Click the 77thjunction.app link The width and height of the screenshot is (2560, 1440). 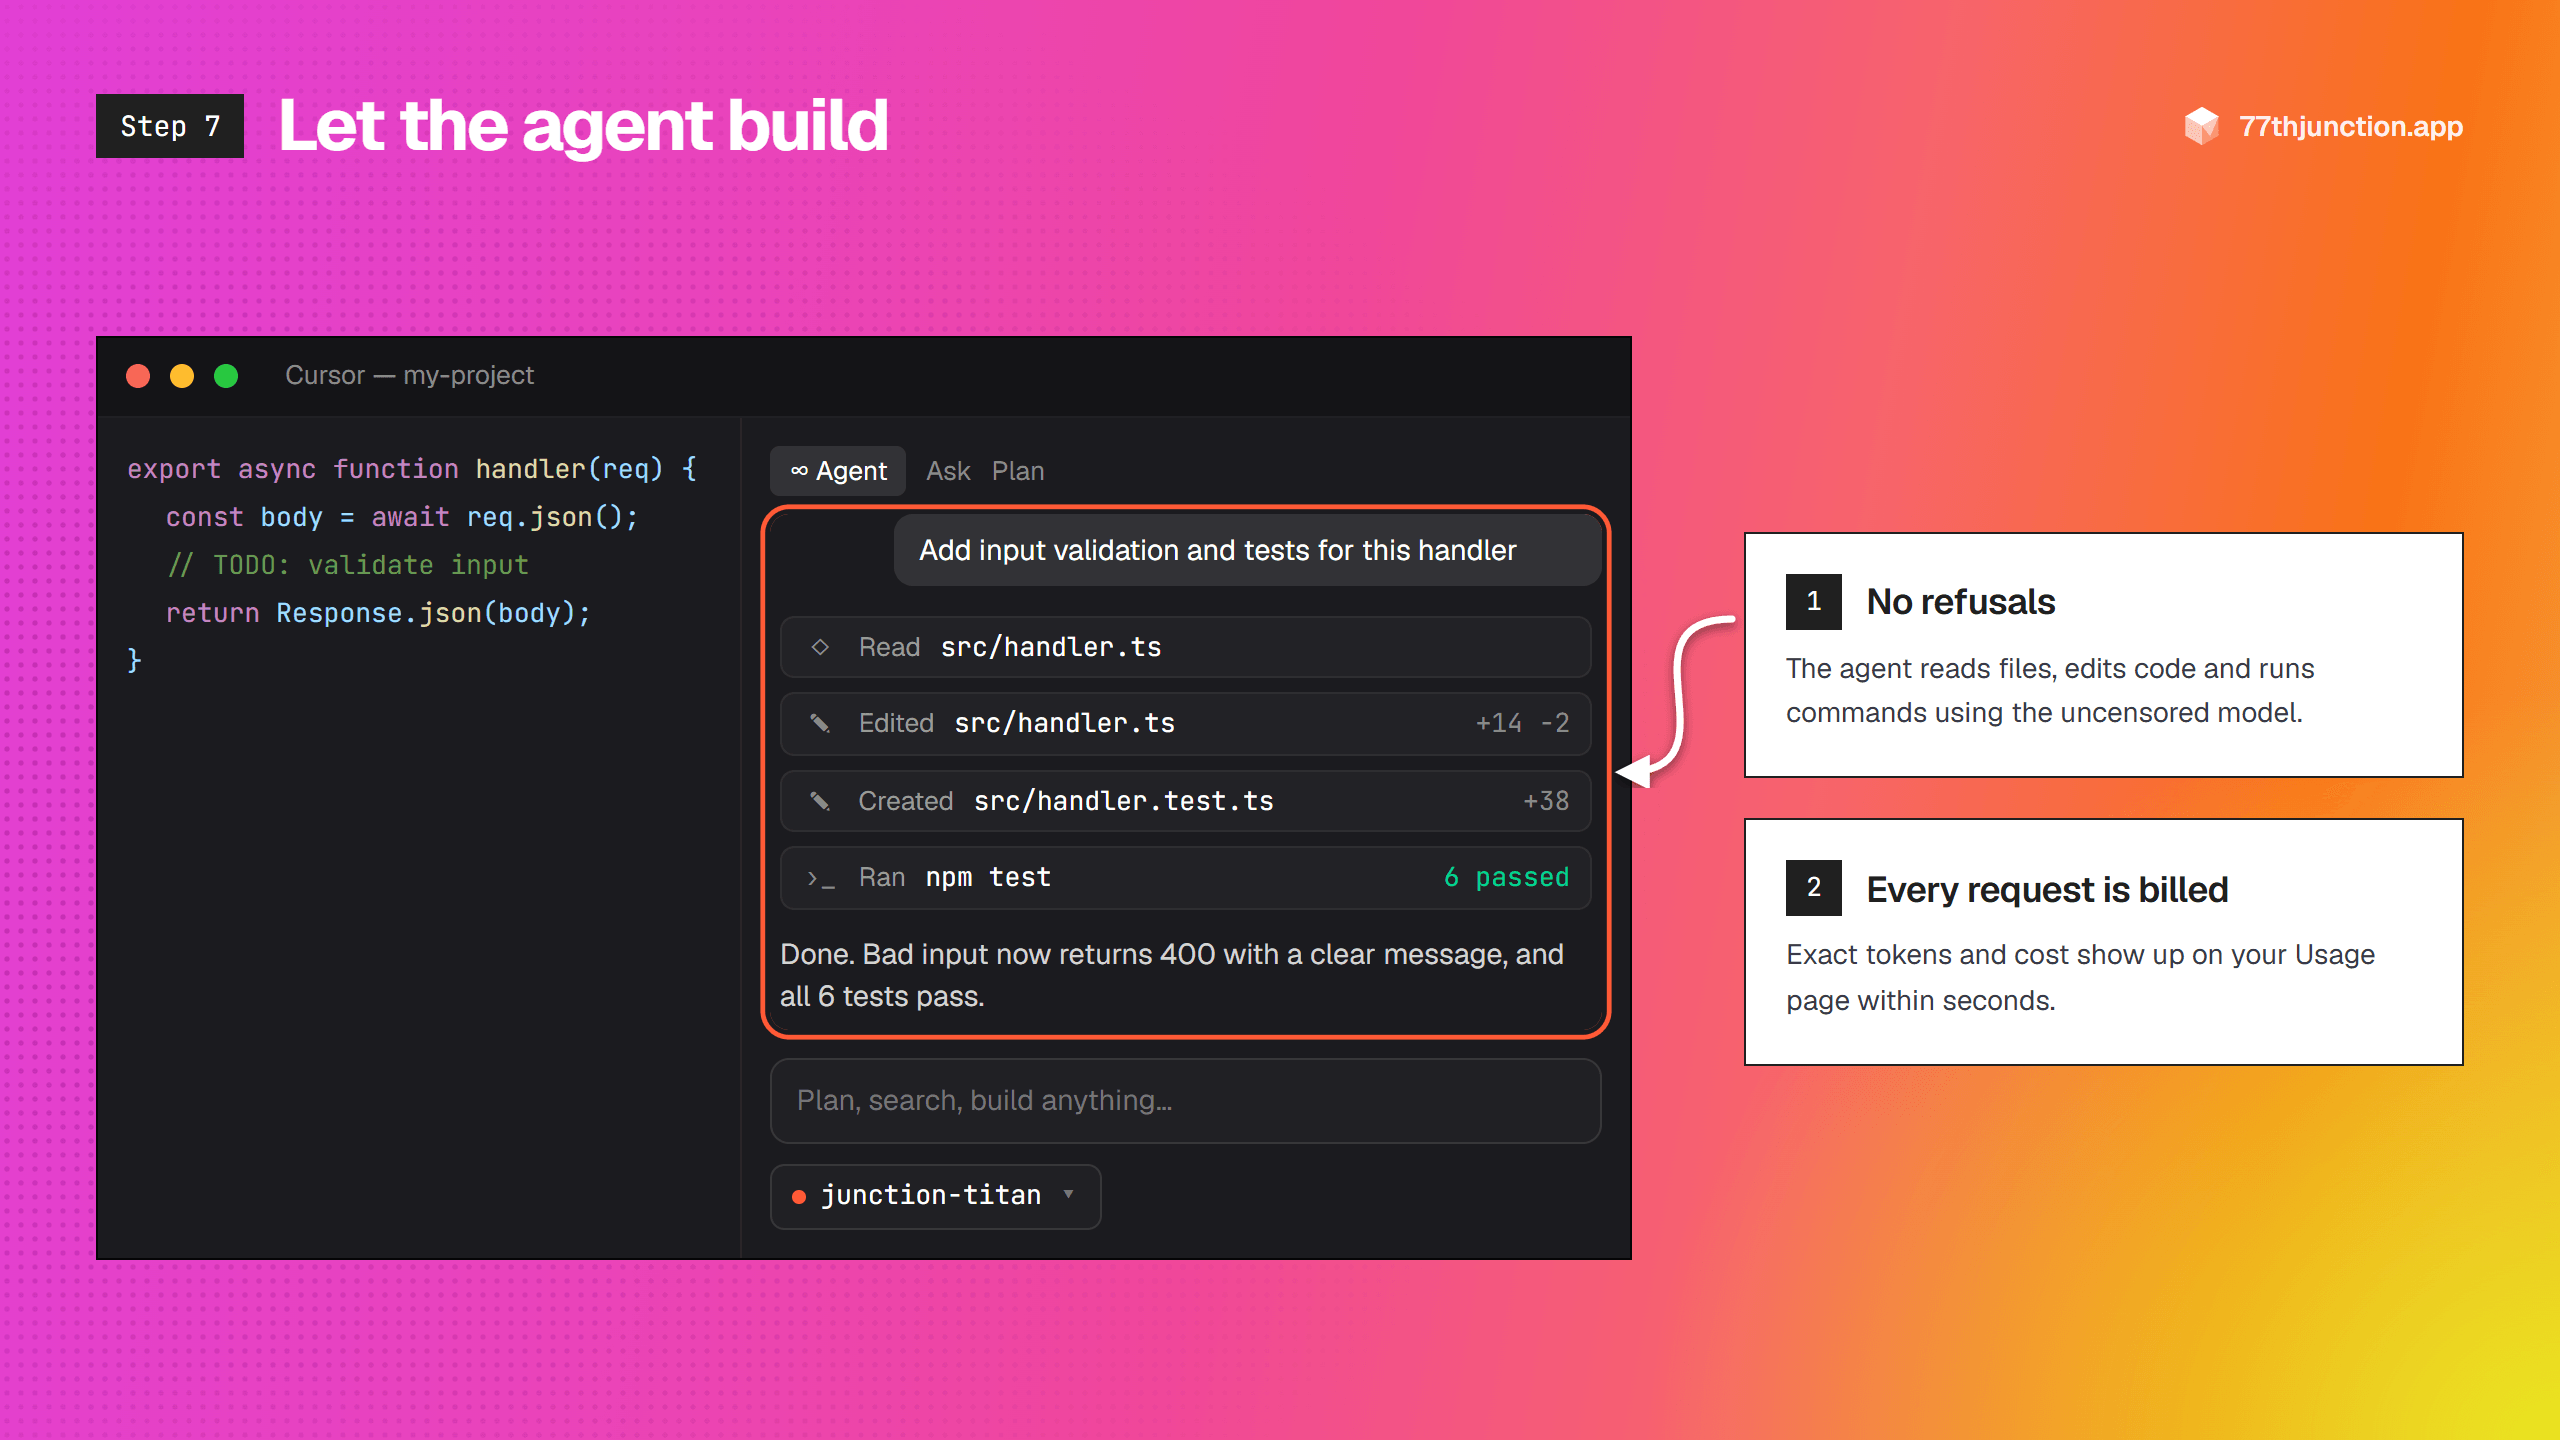click(x=2350, y=126)
